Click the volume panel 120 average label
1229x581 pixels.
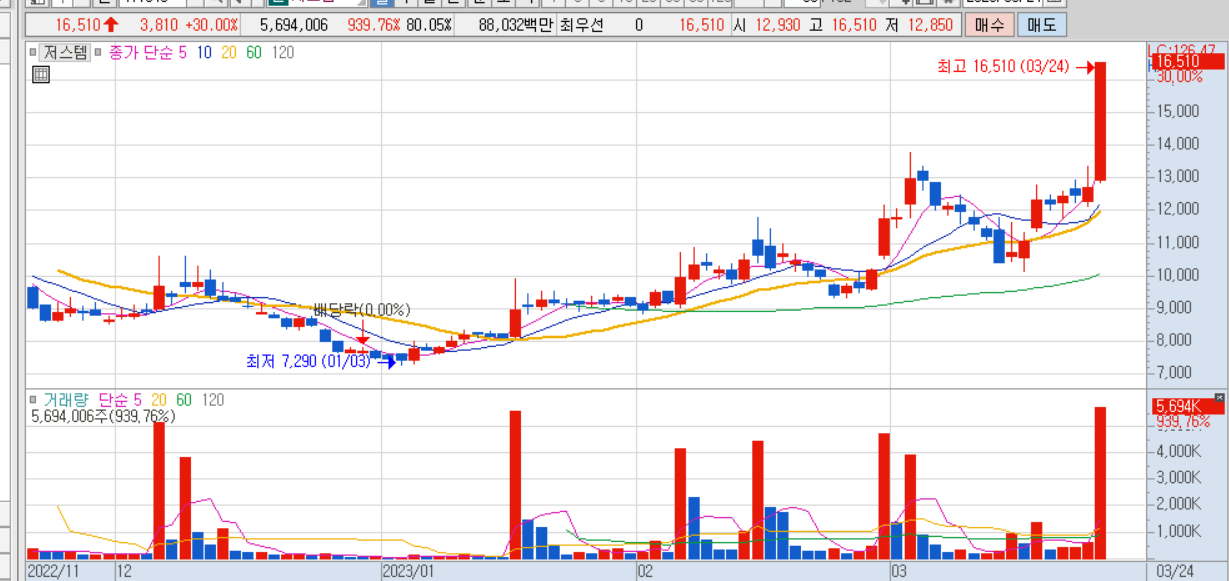(x=213, y=400)
